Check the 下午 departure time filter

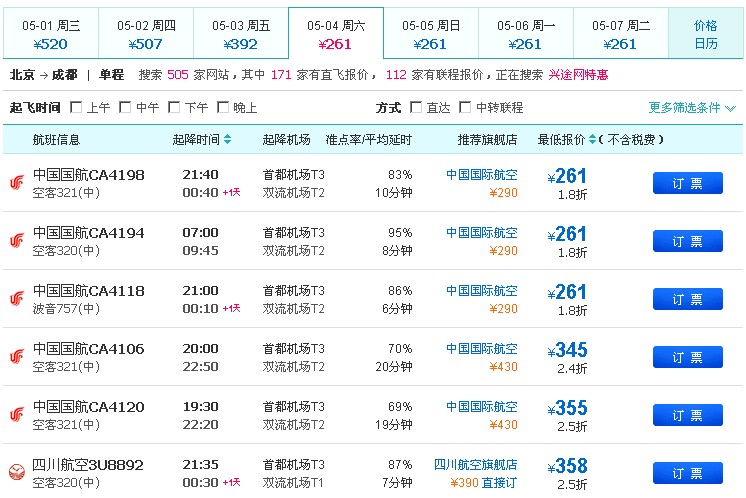[x=174, y=107]
